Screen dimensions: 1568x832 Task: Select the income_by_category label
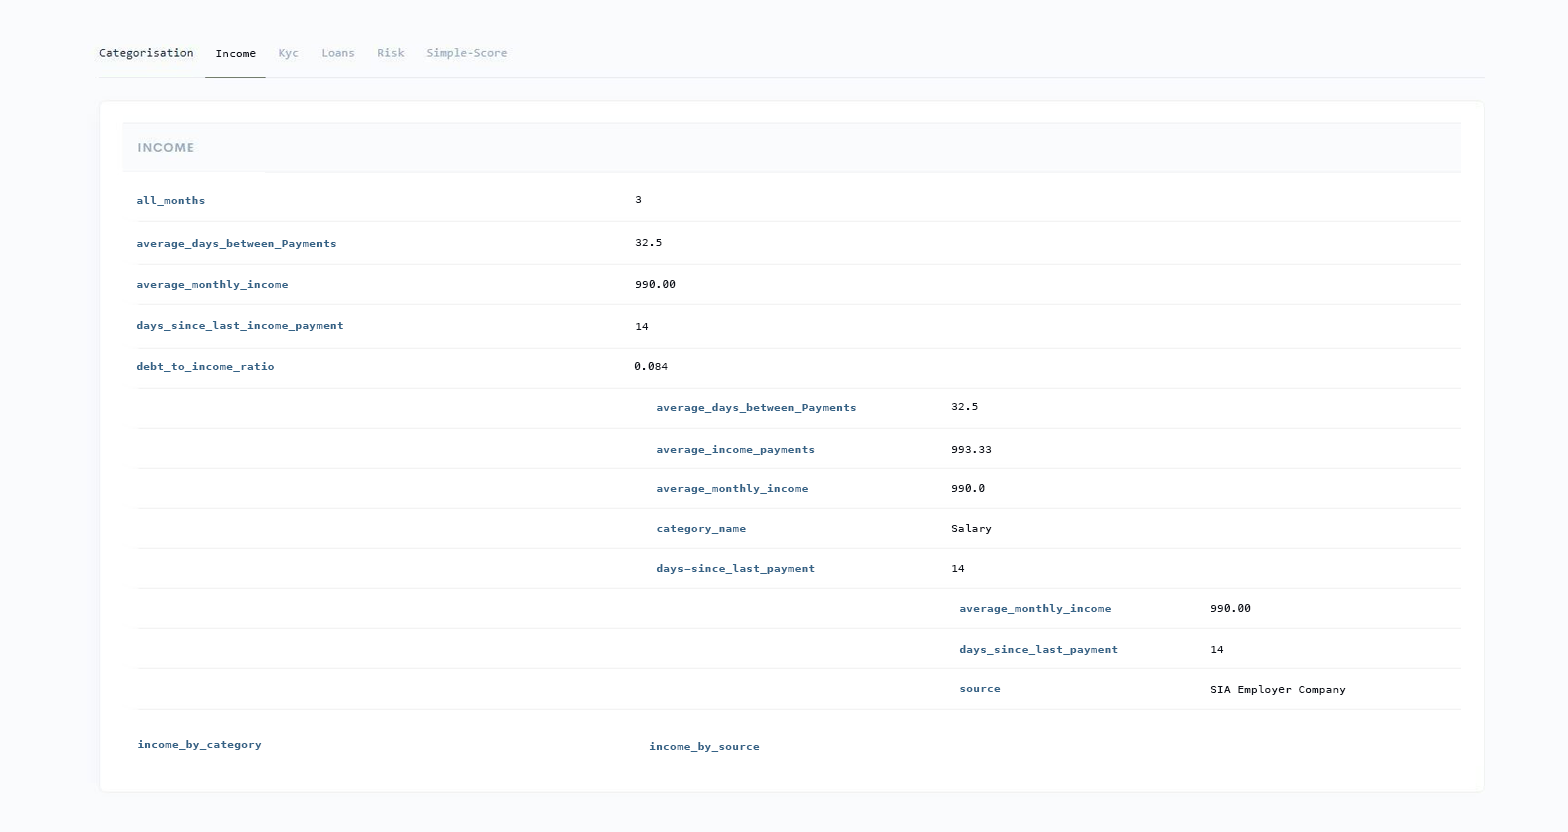(x=200, y=745)
